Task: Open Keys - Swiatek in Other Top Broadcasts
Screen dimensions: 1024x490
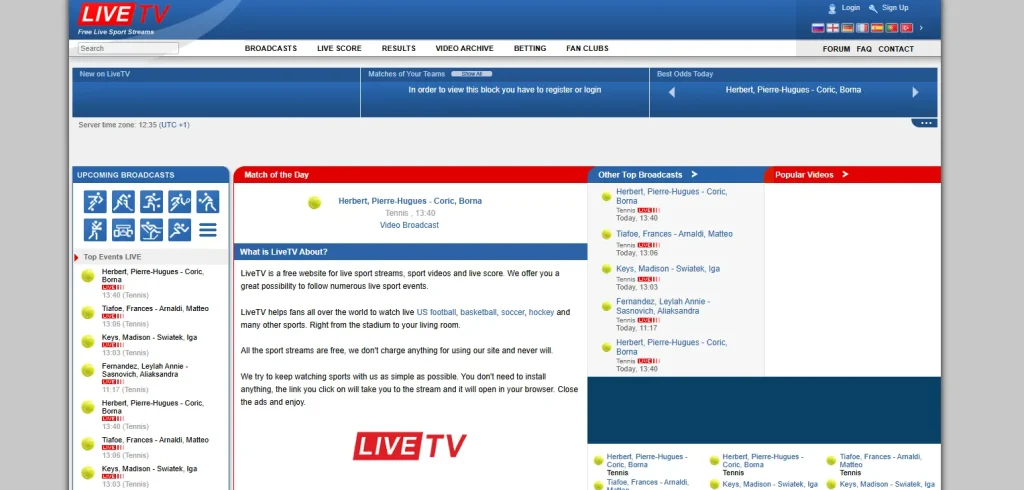Action: (x=668, y=269)
